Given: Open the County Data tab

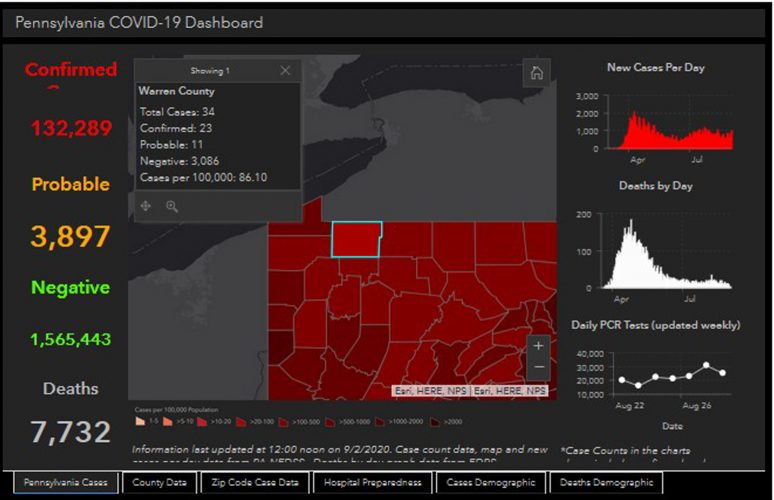Looking at the screenshot, I should [159, 483].
